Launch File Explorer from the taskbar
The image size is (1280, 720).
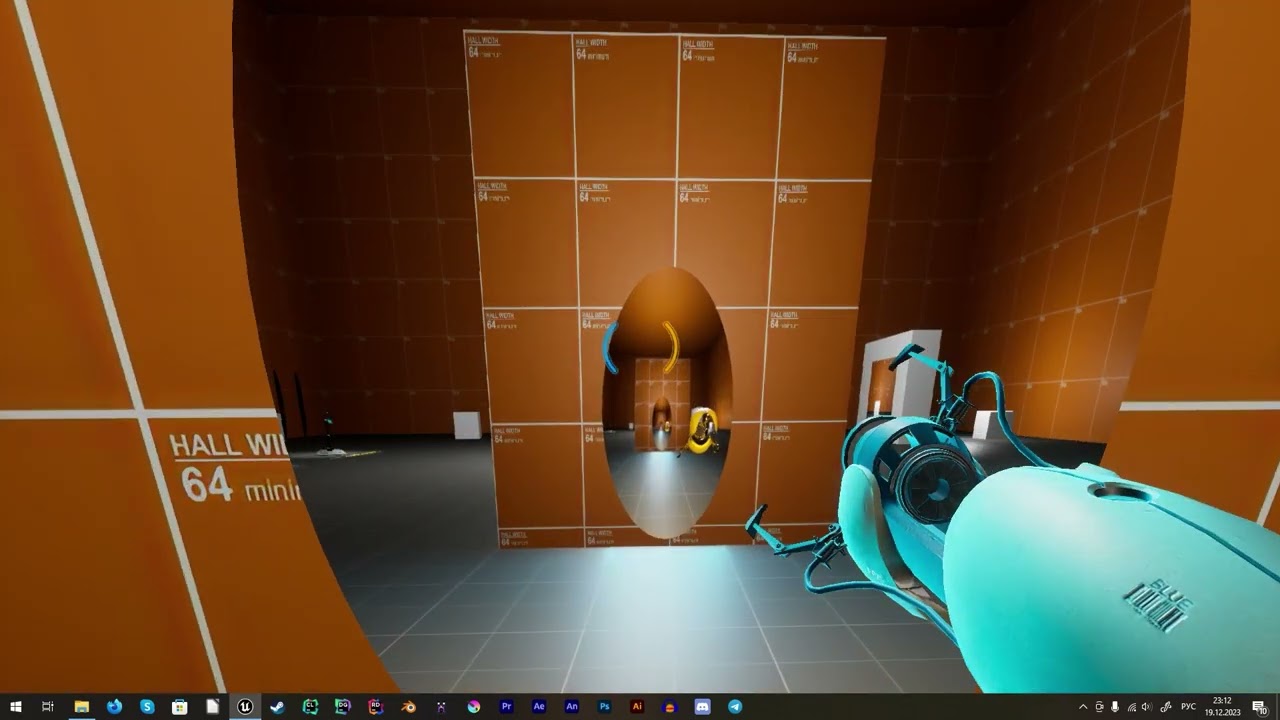[81, 706]
